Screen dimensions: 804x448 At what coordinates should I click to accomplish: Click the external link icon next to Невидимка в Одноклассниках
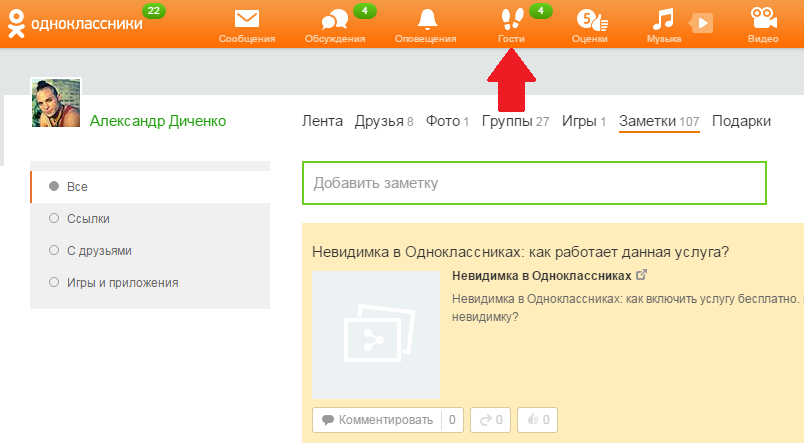pyautogui.click(x=641, y=275)
